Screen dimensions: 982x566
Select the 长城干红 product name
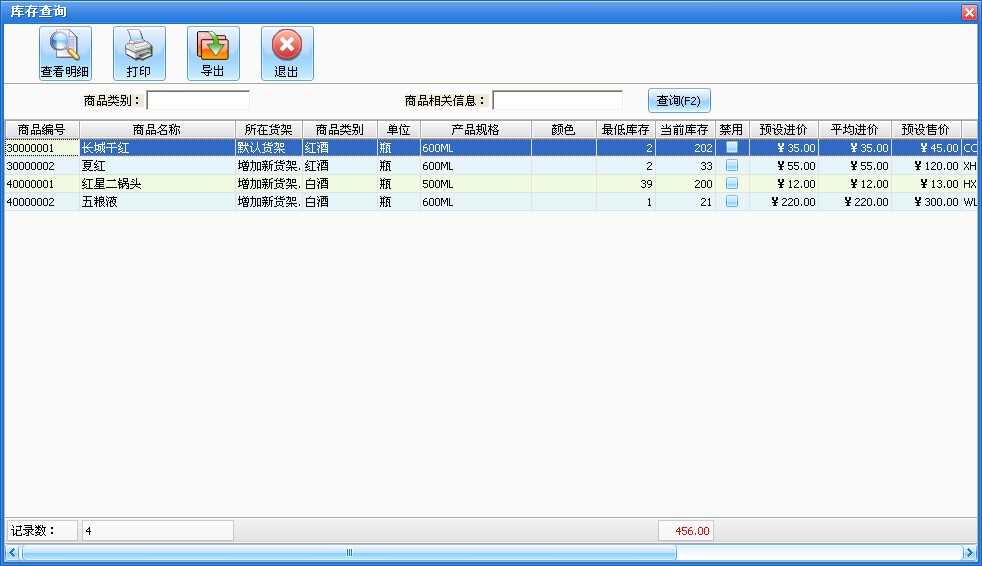pyautogui.click(x=157, y=148)
